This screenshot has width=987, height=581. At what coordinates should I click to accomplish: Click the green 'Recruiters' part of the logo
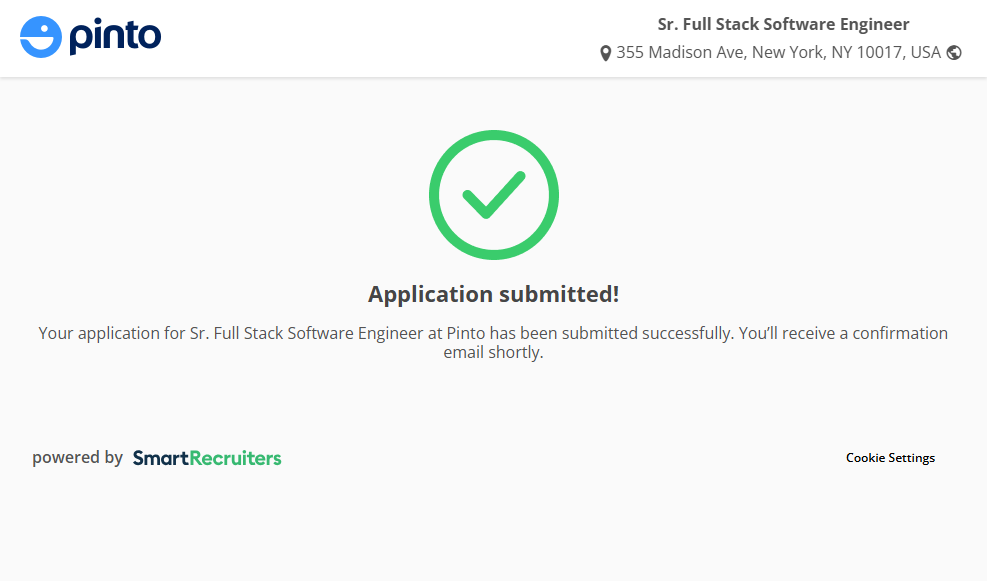pos(235,458)
